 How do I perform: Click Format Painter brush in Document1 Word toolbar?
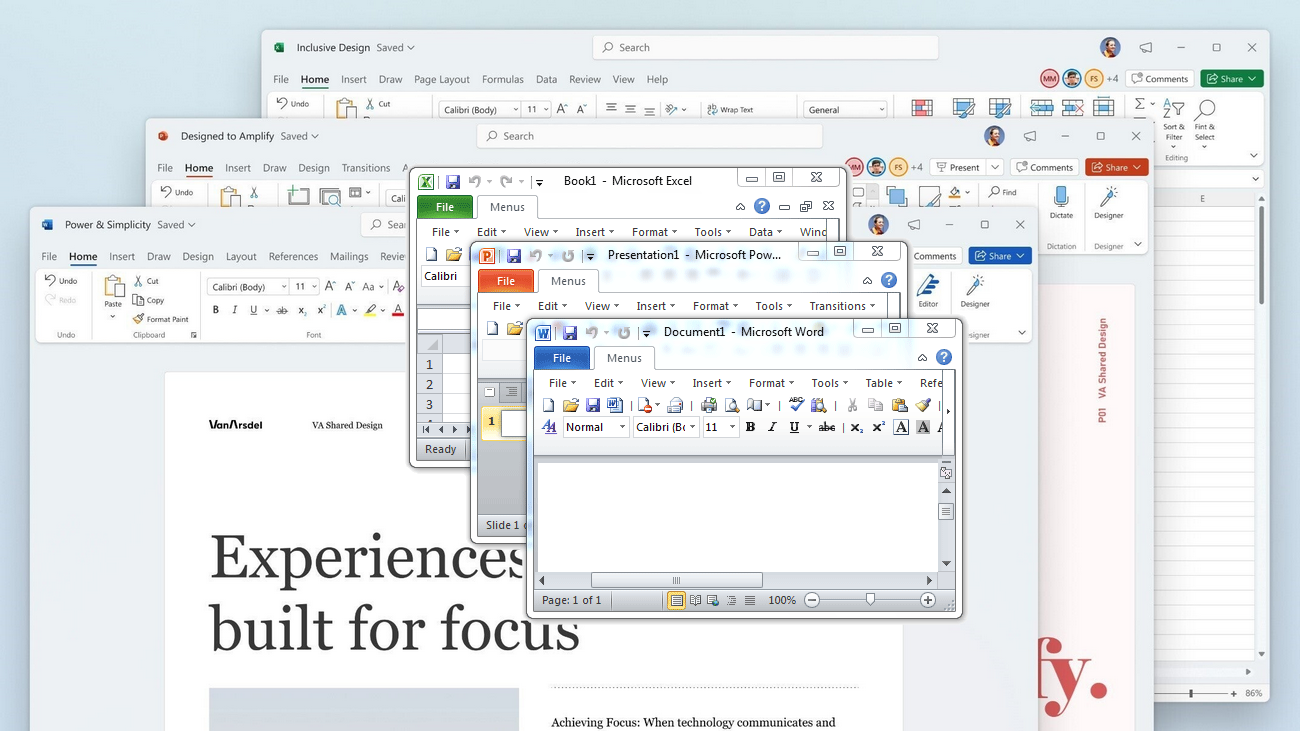923,405
